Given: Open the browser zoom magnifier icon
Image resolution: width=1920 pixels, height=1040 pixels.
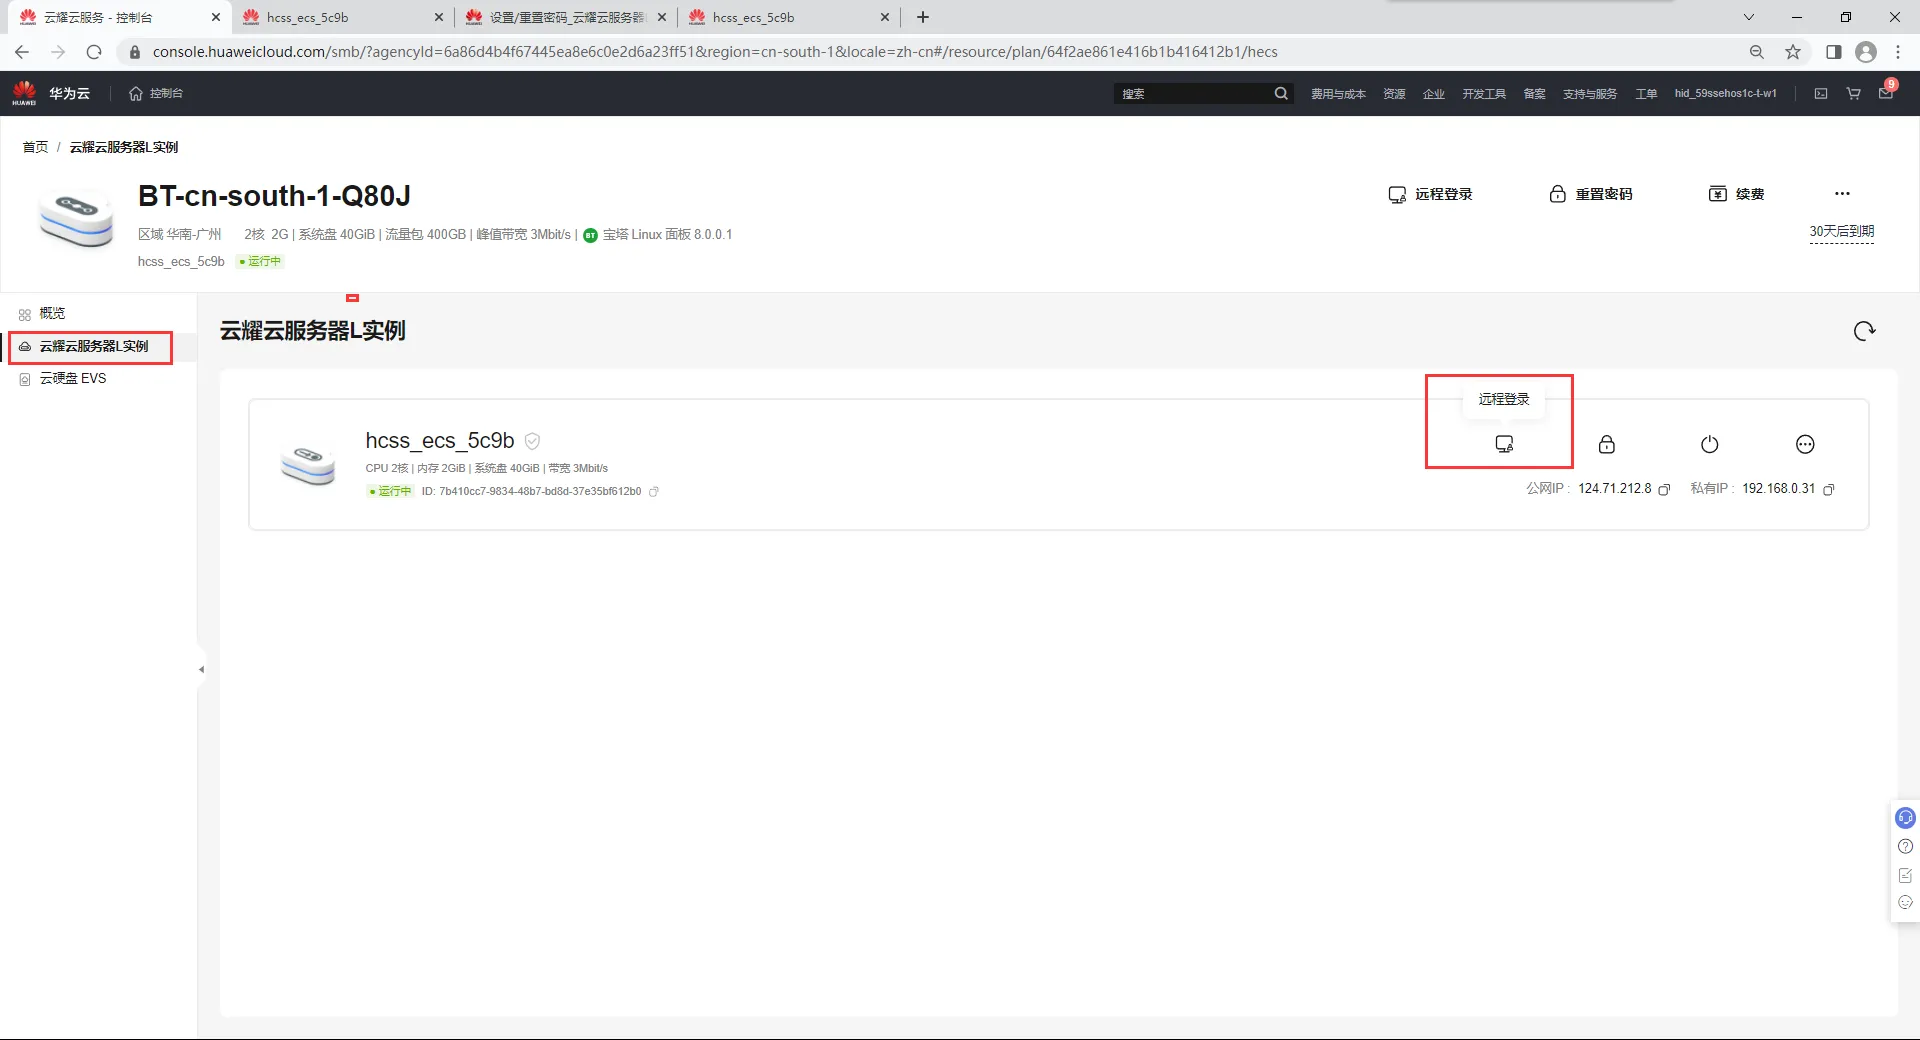Looking at the screenshot, I should click(x=1757, y=52).
